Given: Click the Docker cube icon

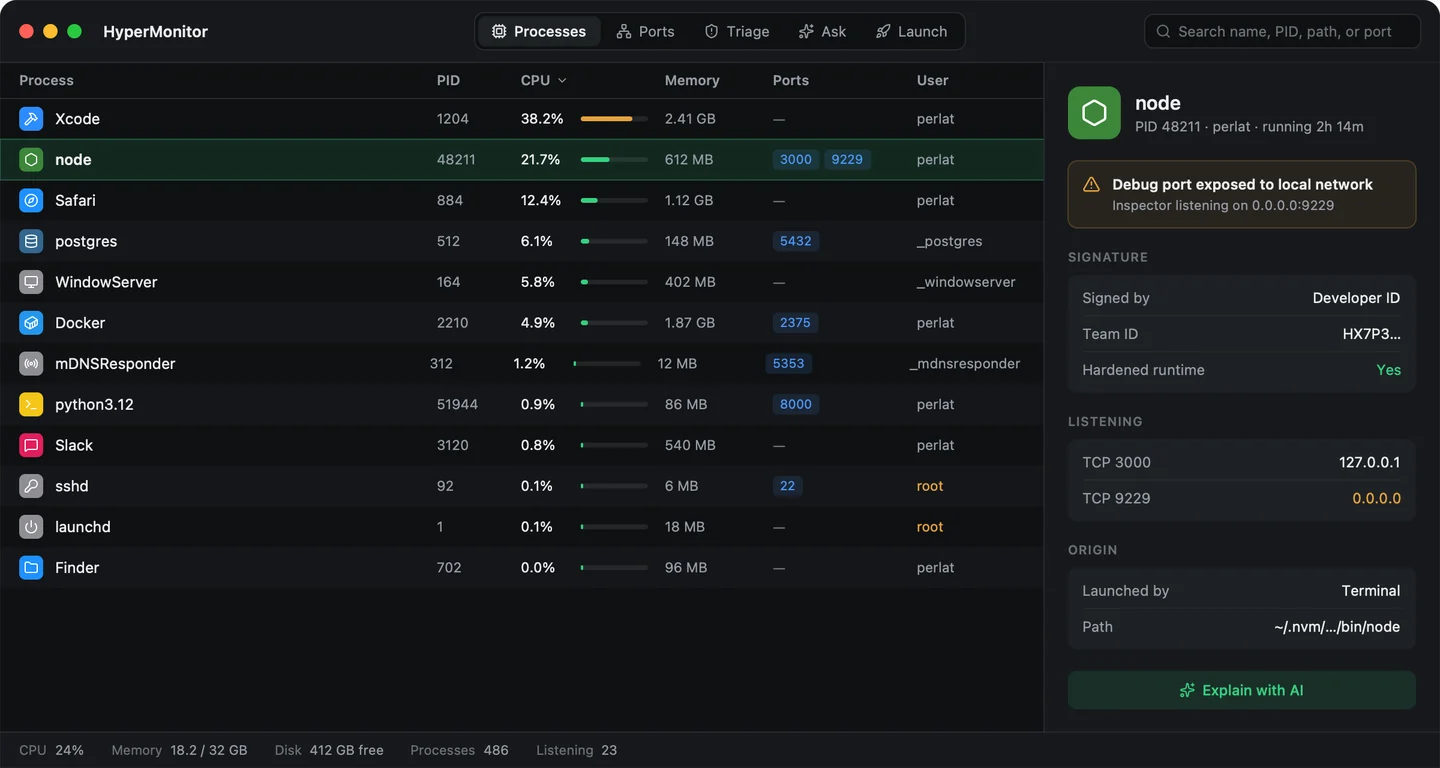Looking at the screenshot, I should pos(31,323).
